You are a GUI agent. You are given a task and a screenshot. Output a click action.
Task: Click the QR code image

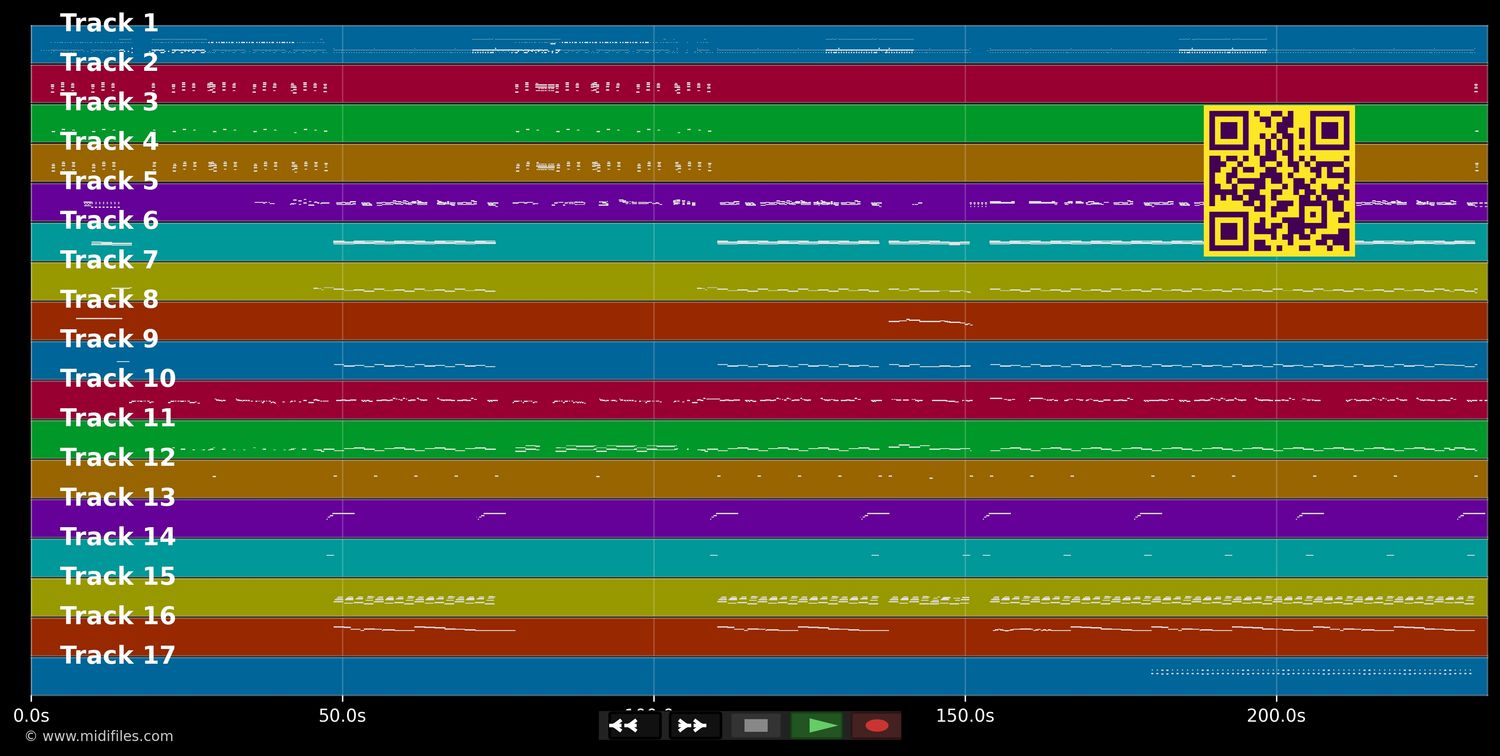(x=1279, y=181)
